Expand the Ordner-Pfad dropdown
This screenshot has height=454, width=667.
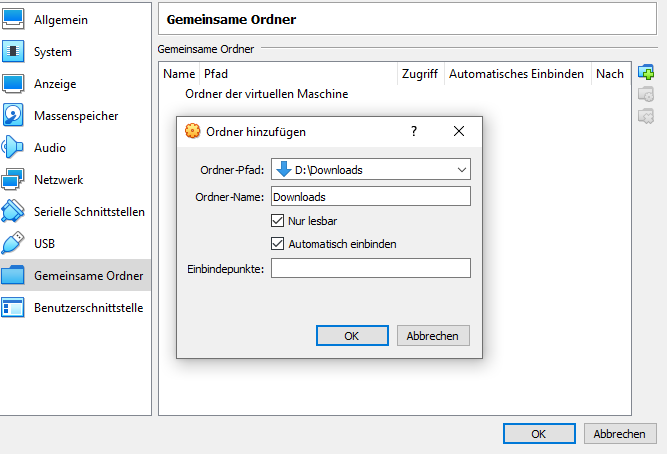461,169
